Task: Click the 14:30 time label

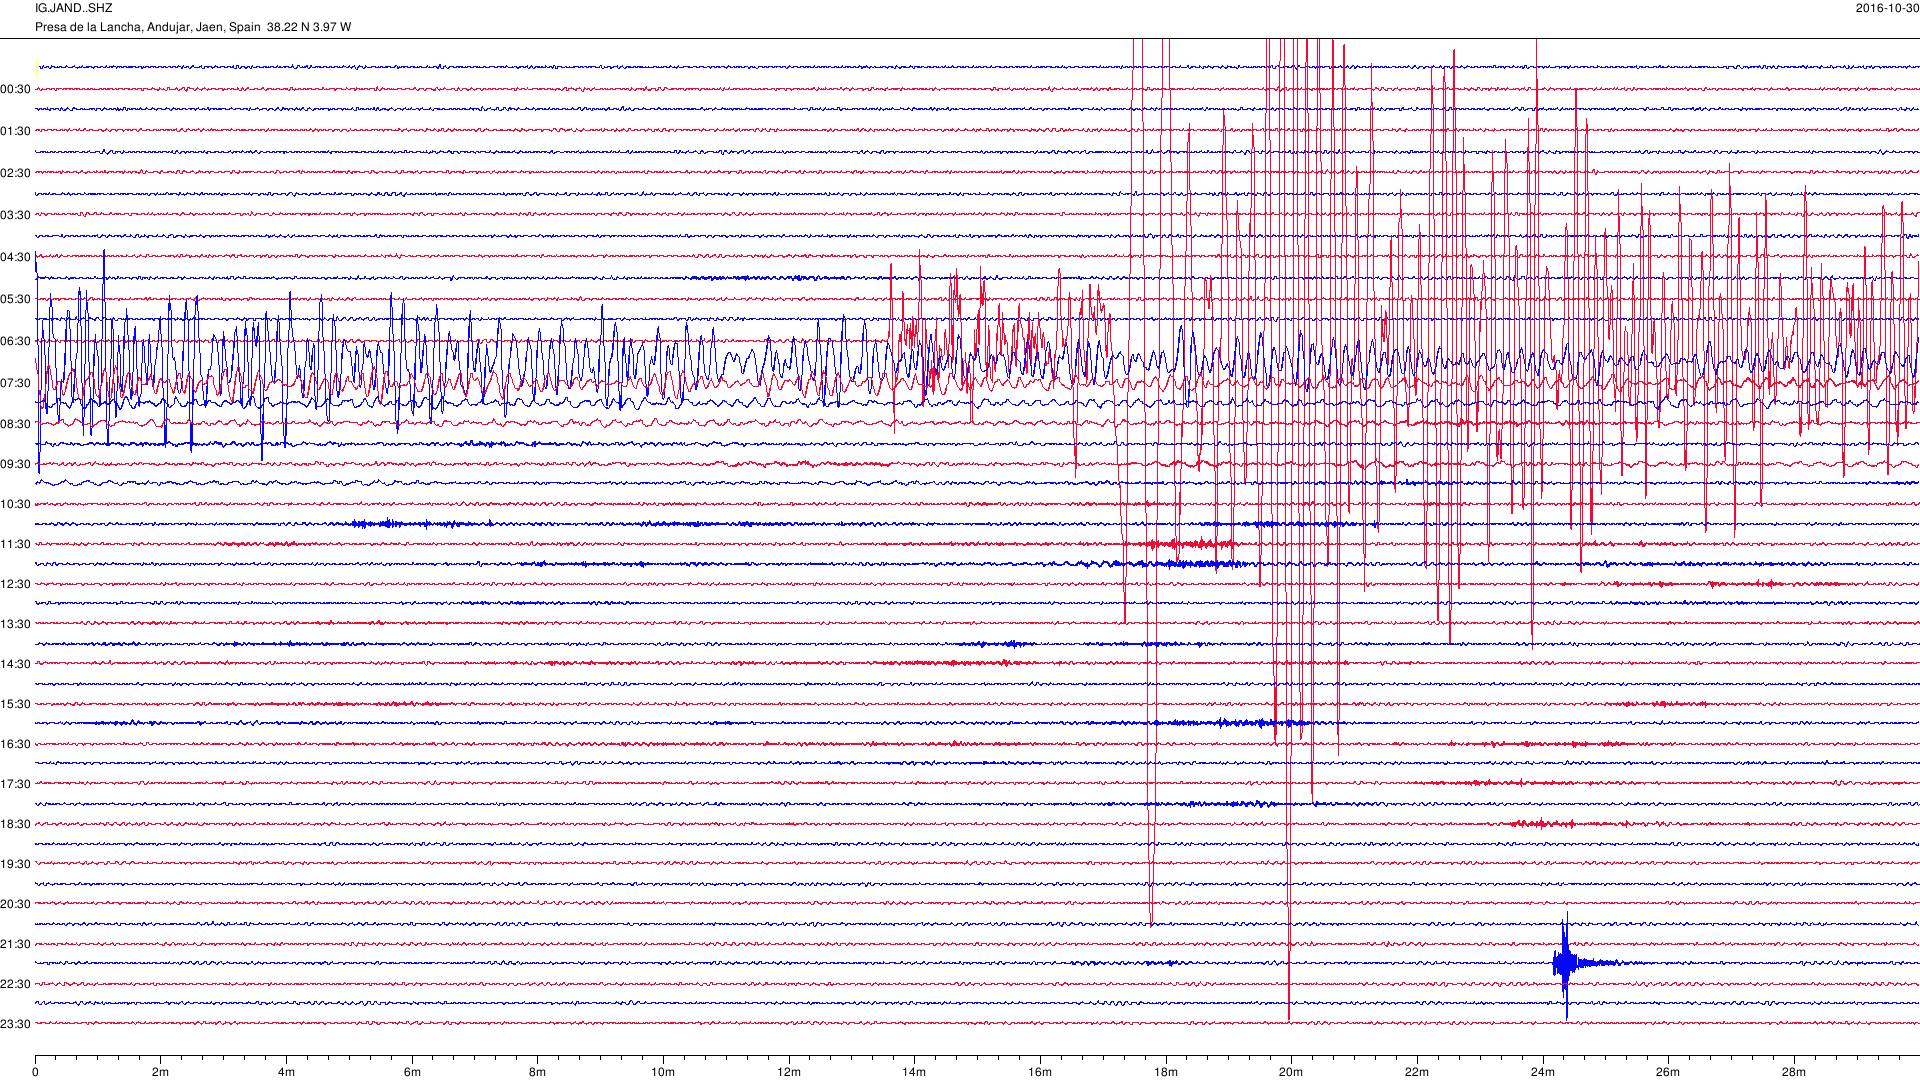Action: point(15,665)
